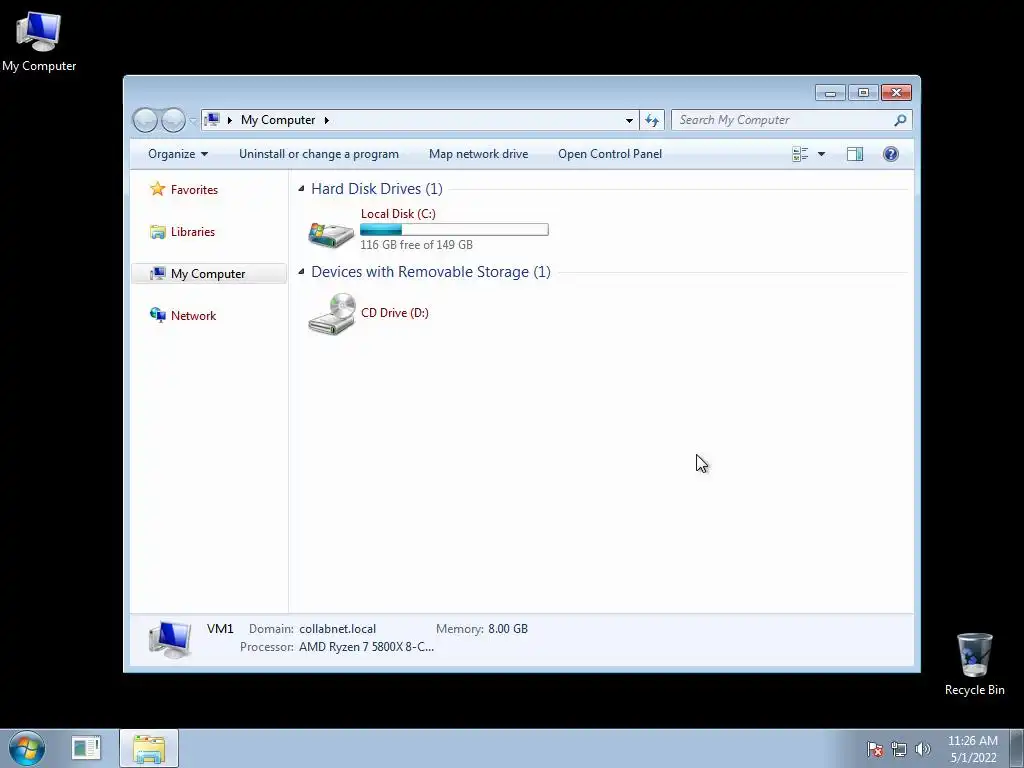The image size is (1024, 768).
Task: Open the pinned taskbar program beside Start
Action: 86,748
